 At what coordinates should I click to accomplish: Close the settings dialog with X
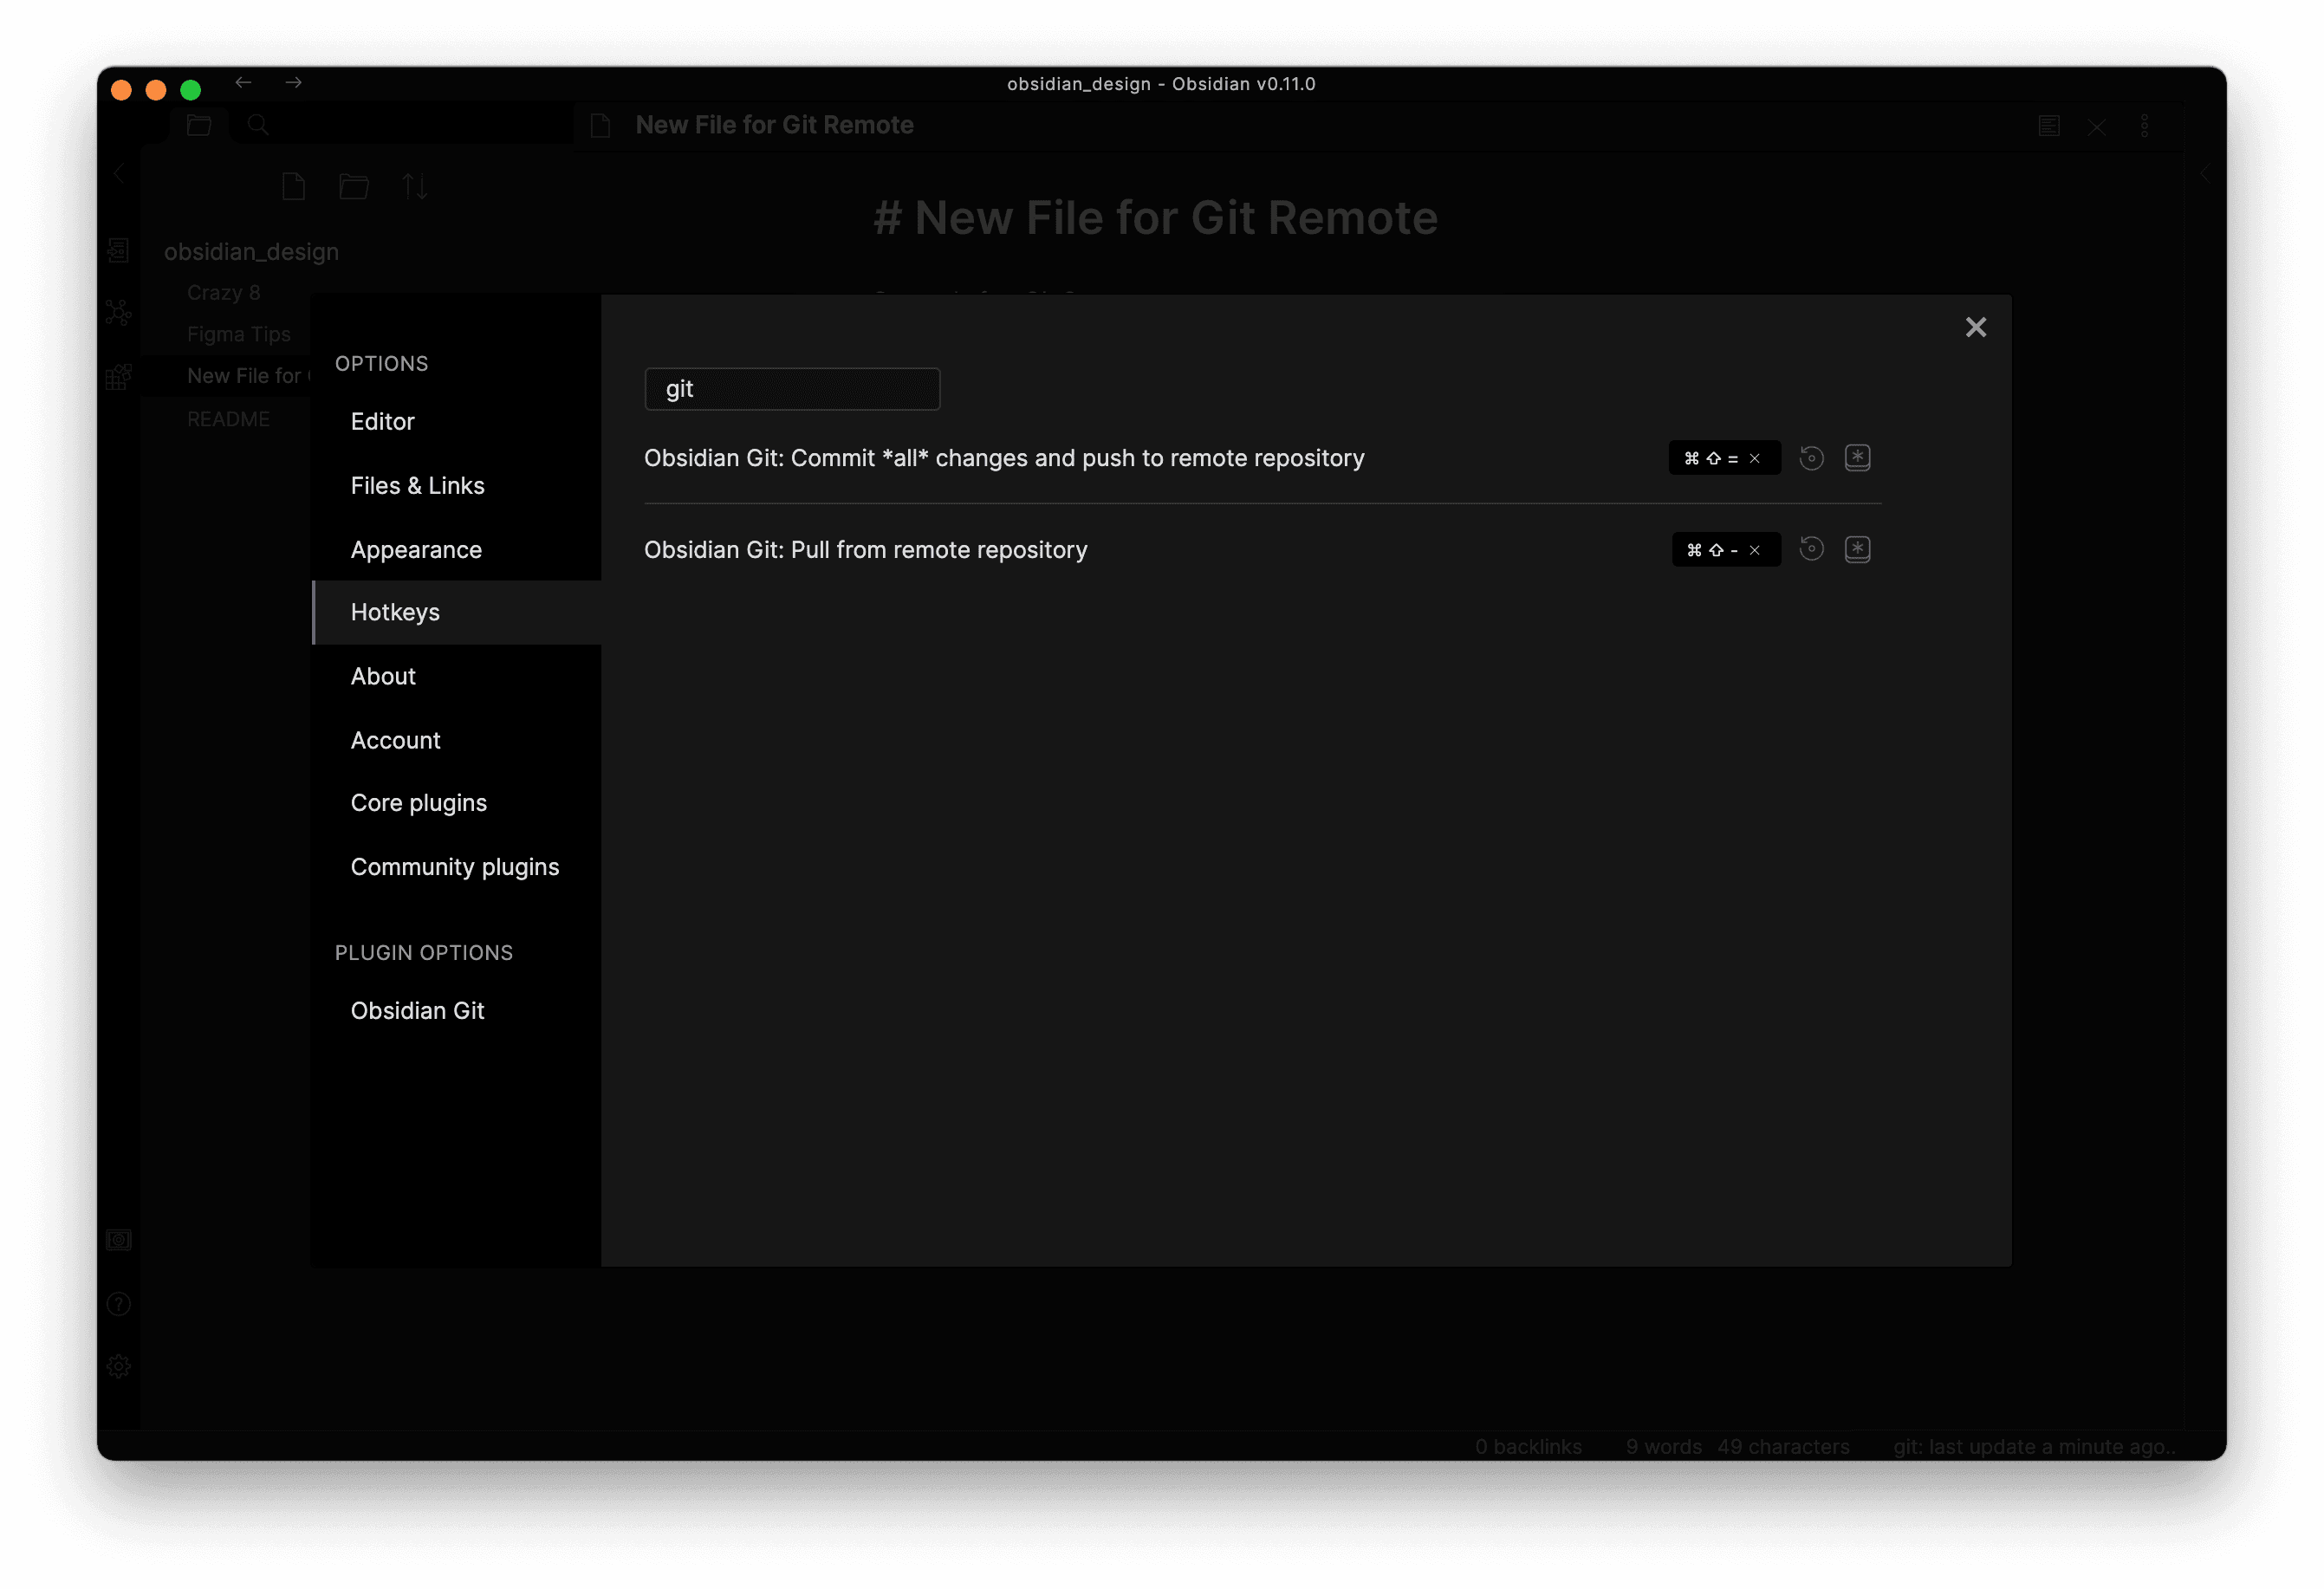(x=1975, y=327)
